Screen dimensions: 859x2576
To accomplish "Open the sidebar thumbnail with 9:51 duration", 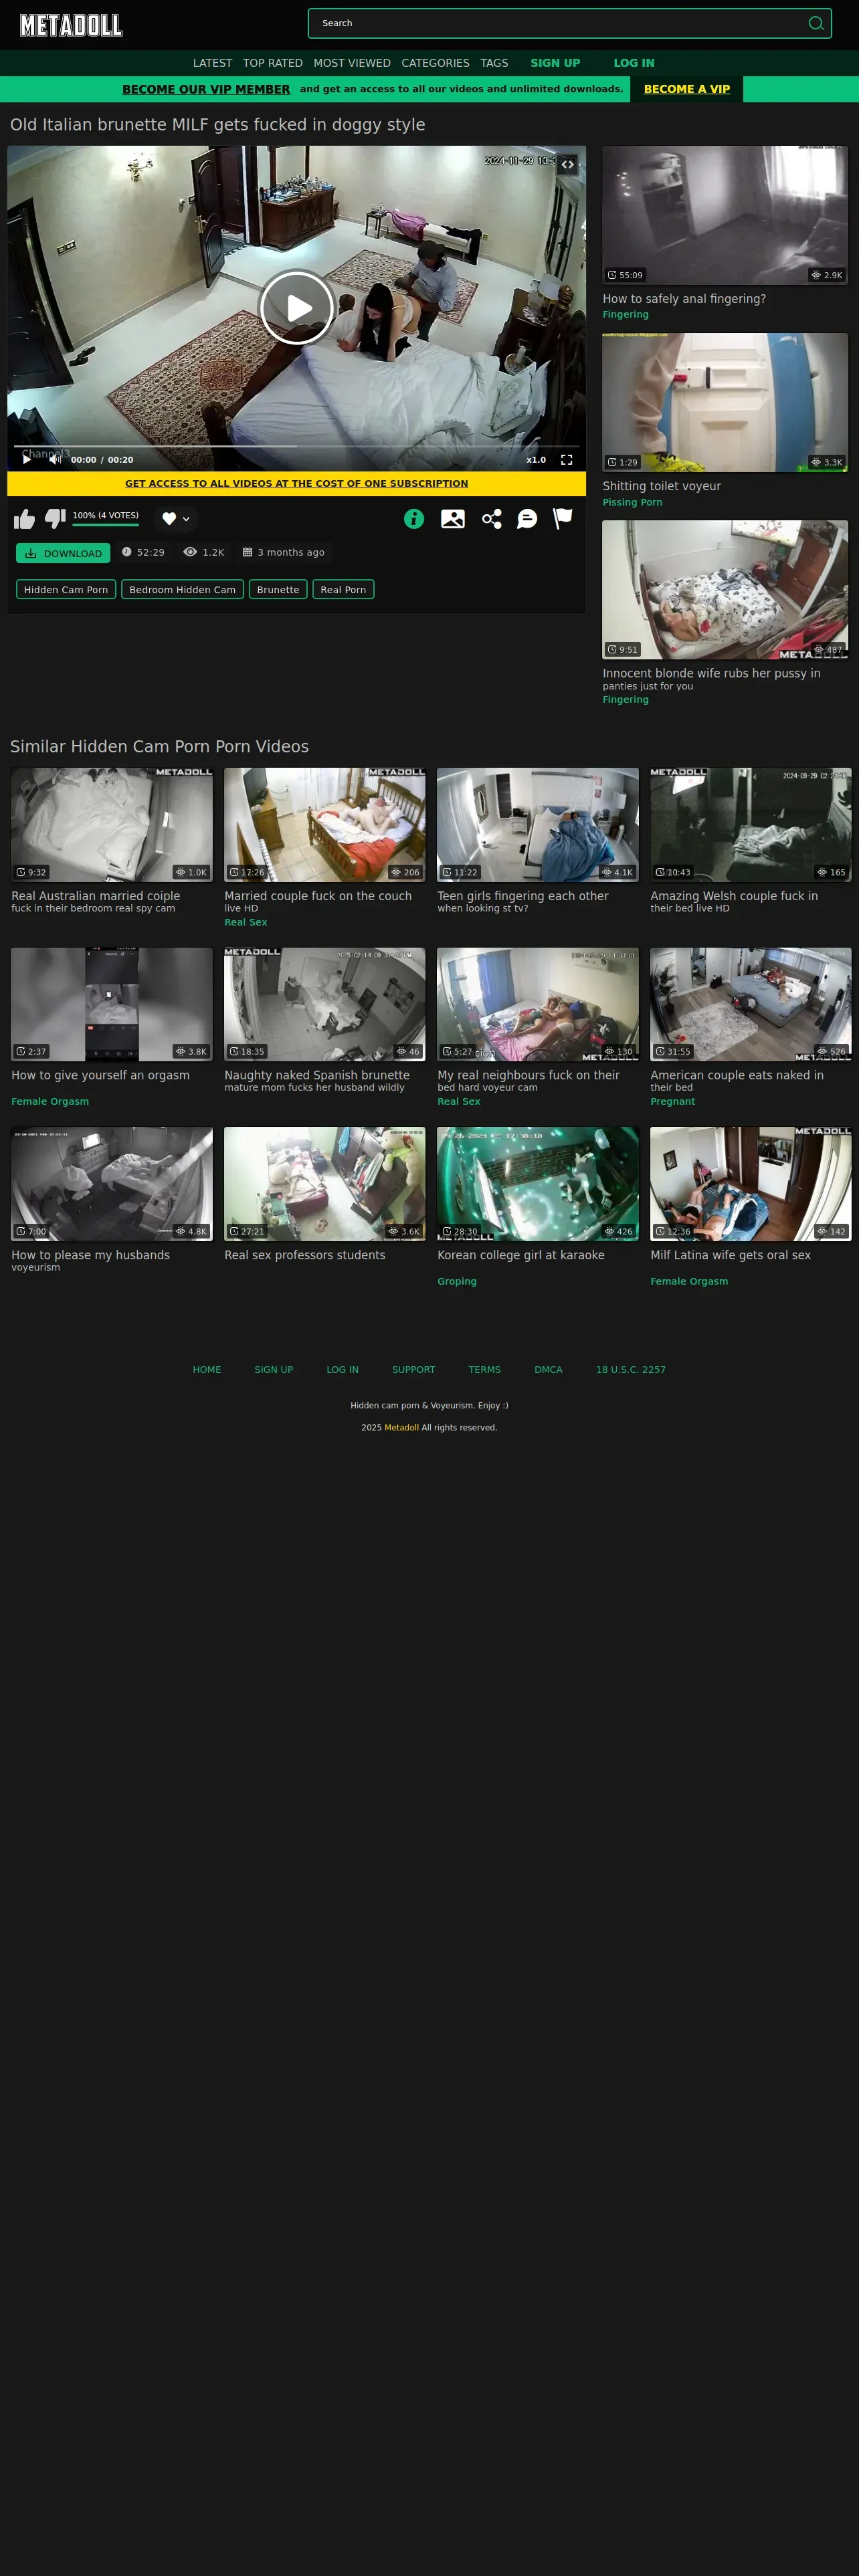I will [x=725, y=589].
